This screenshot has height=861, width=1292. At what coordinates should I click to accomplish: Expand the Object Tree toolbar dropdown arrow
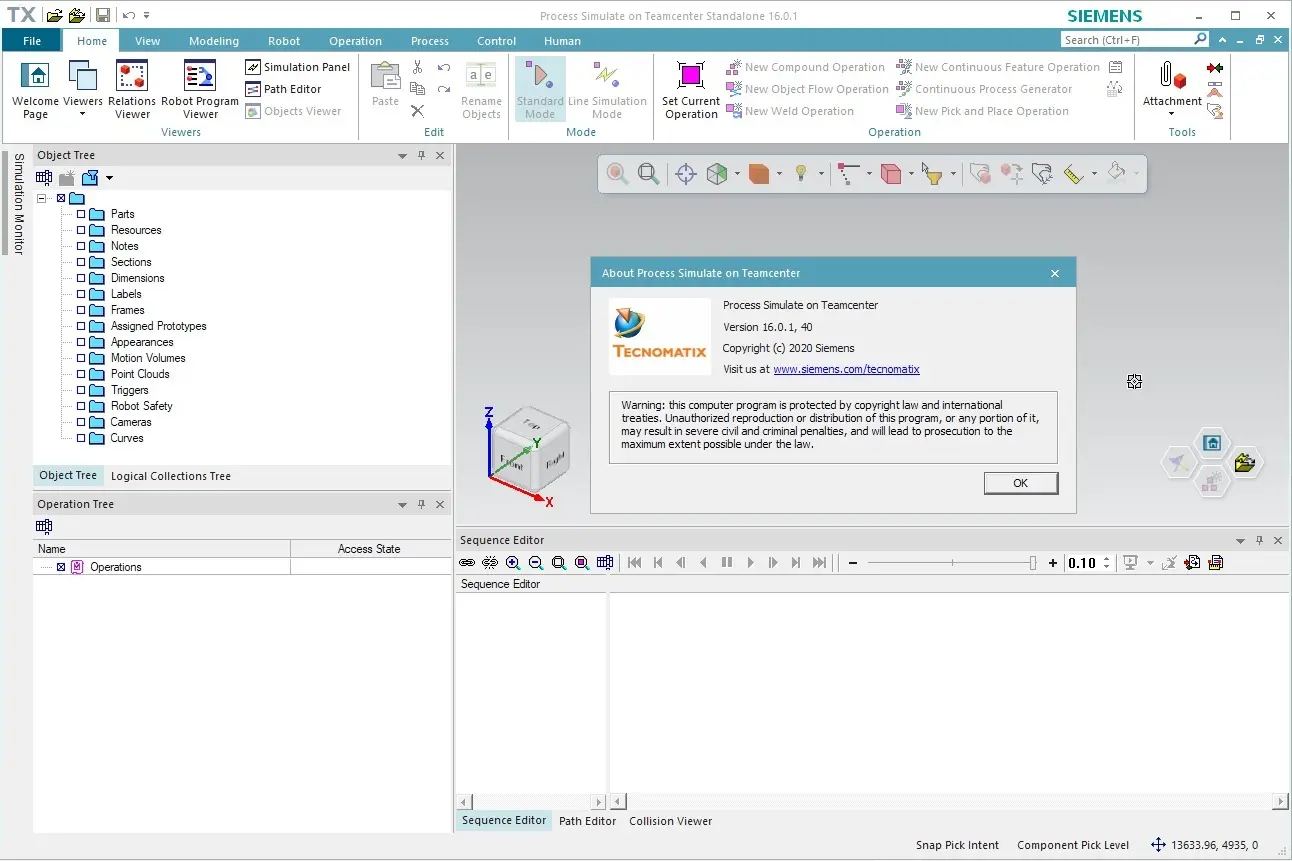click(x=109, y=178)
